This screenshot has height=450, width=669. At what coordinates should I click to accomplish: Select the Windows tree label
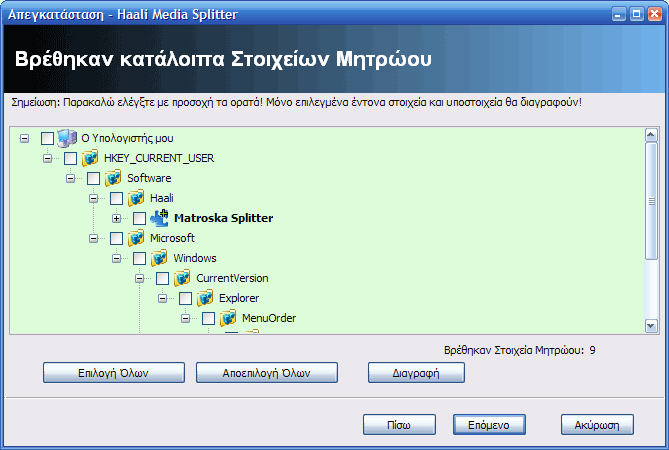(x=195, y=258)
